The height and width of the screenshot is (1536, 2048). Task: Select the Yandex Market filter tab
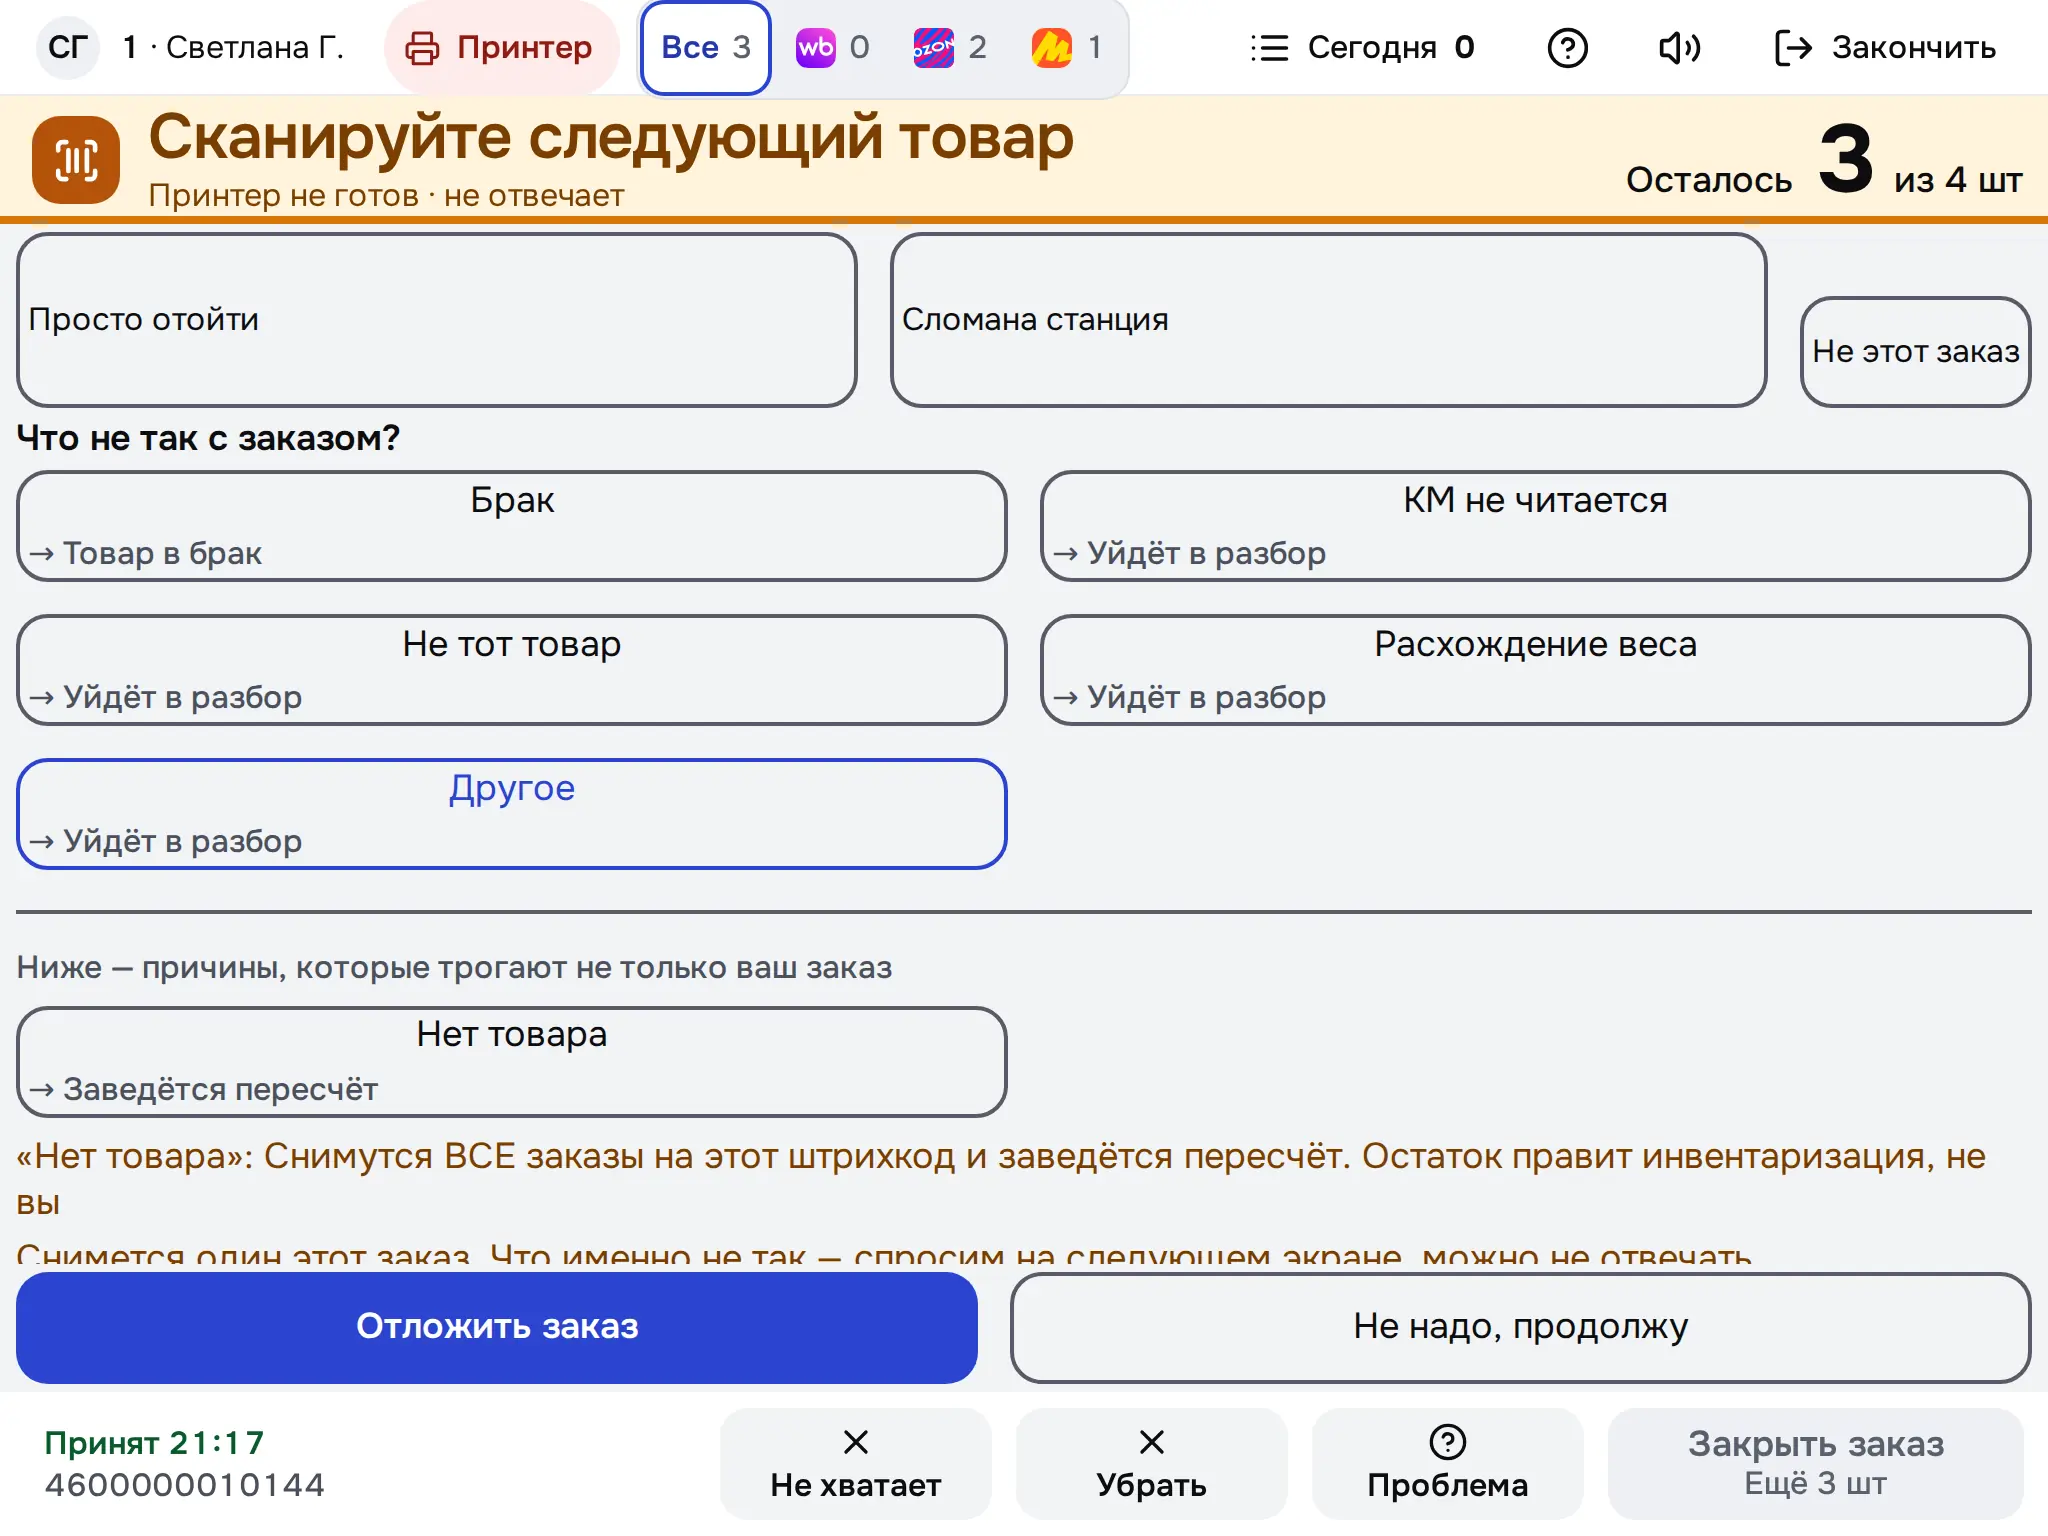1068,47
